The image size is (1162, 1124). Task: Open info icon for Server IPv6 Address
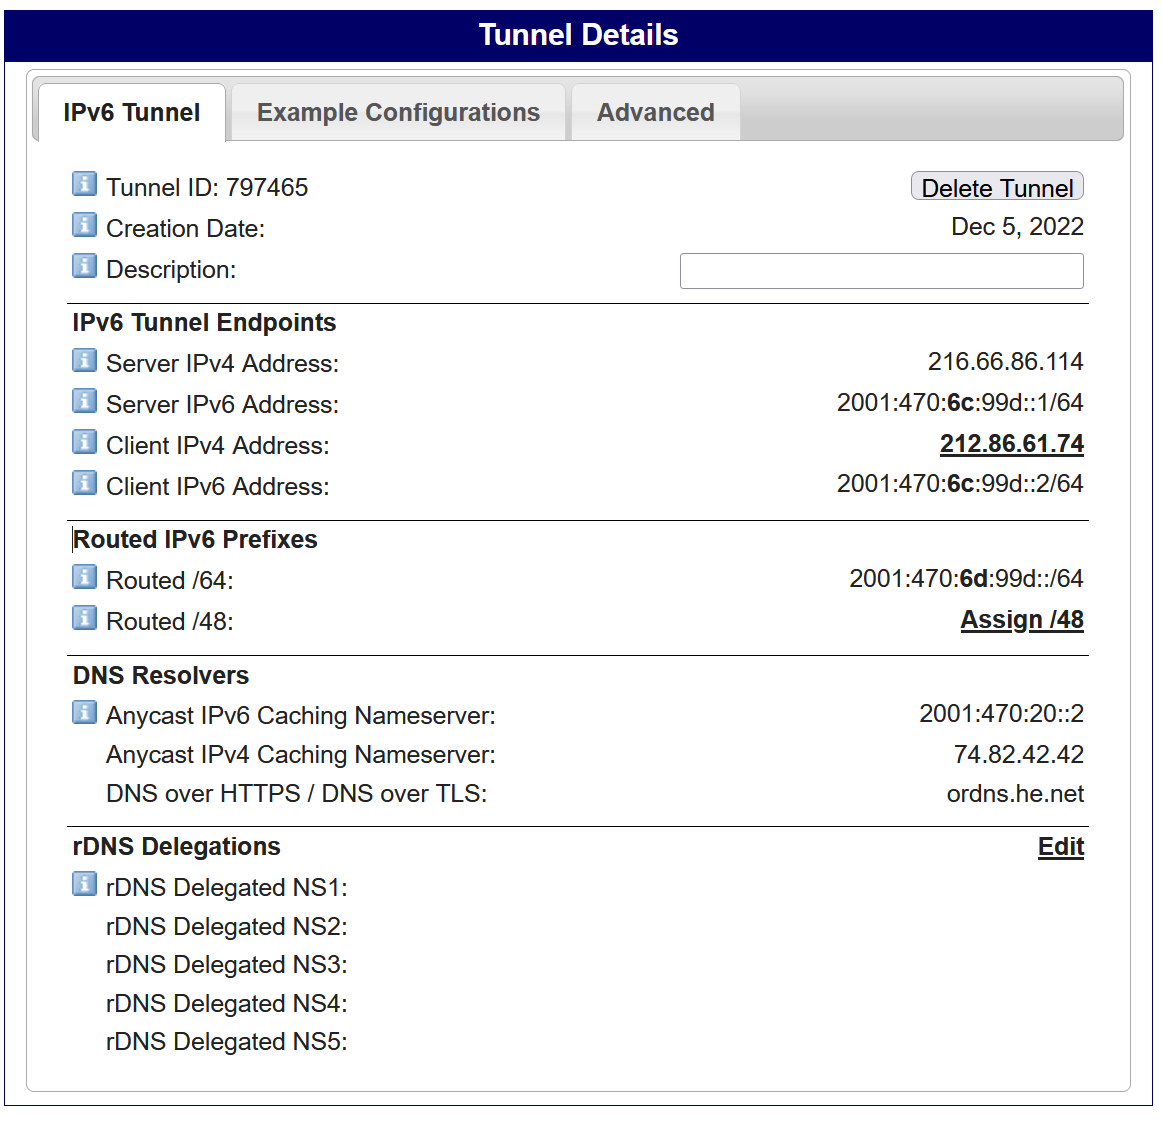point(84,401)
